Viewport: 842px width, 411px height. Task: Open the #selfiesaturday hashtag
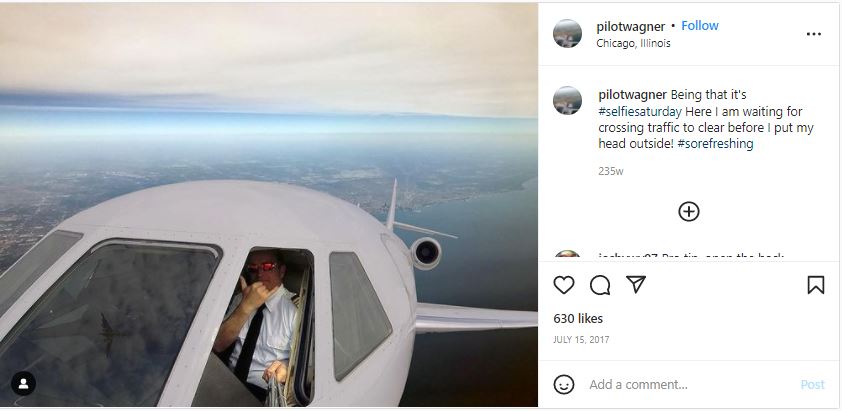coord(640,112)
